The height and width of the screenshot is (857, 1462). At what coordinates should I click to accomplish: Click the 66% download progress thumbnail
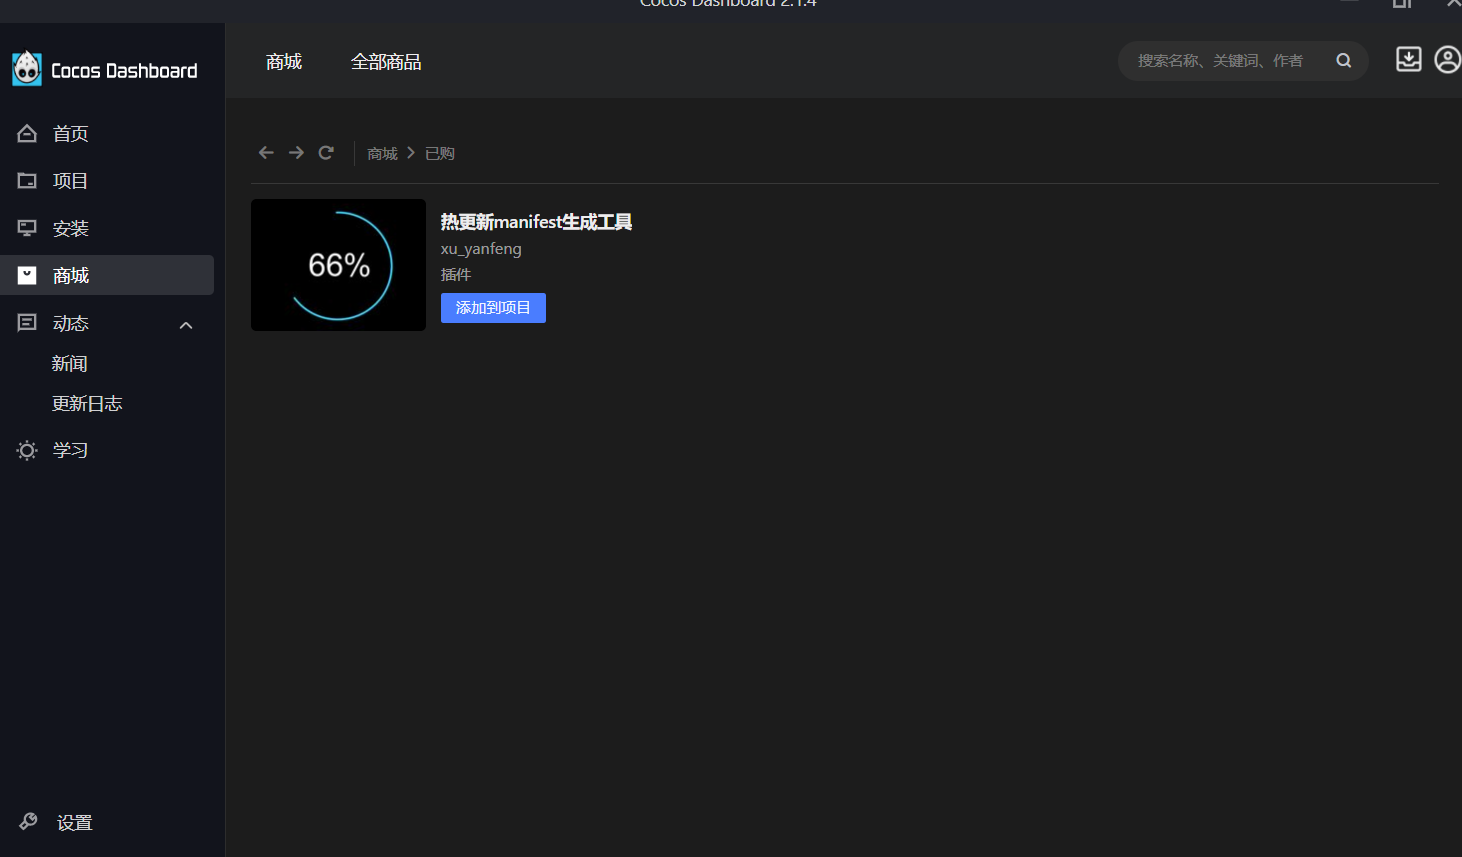pyautogui.click(x=338, y=265)
